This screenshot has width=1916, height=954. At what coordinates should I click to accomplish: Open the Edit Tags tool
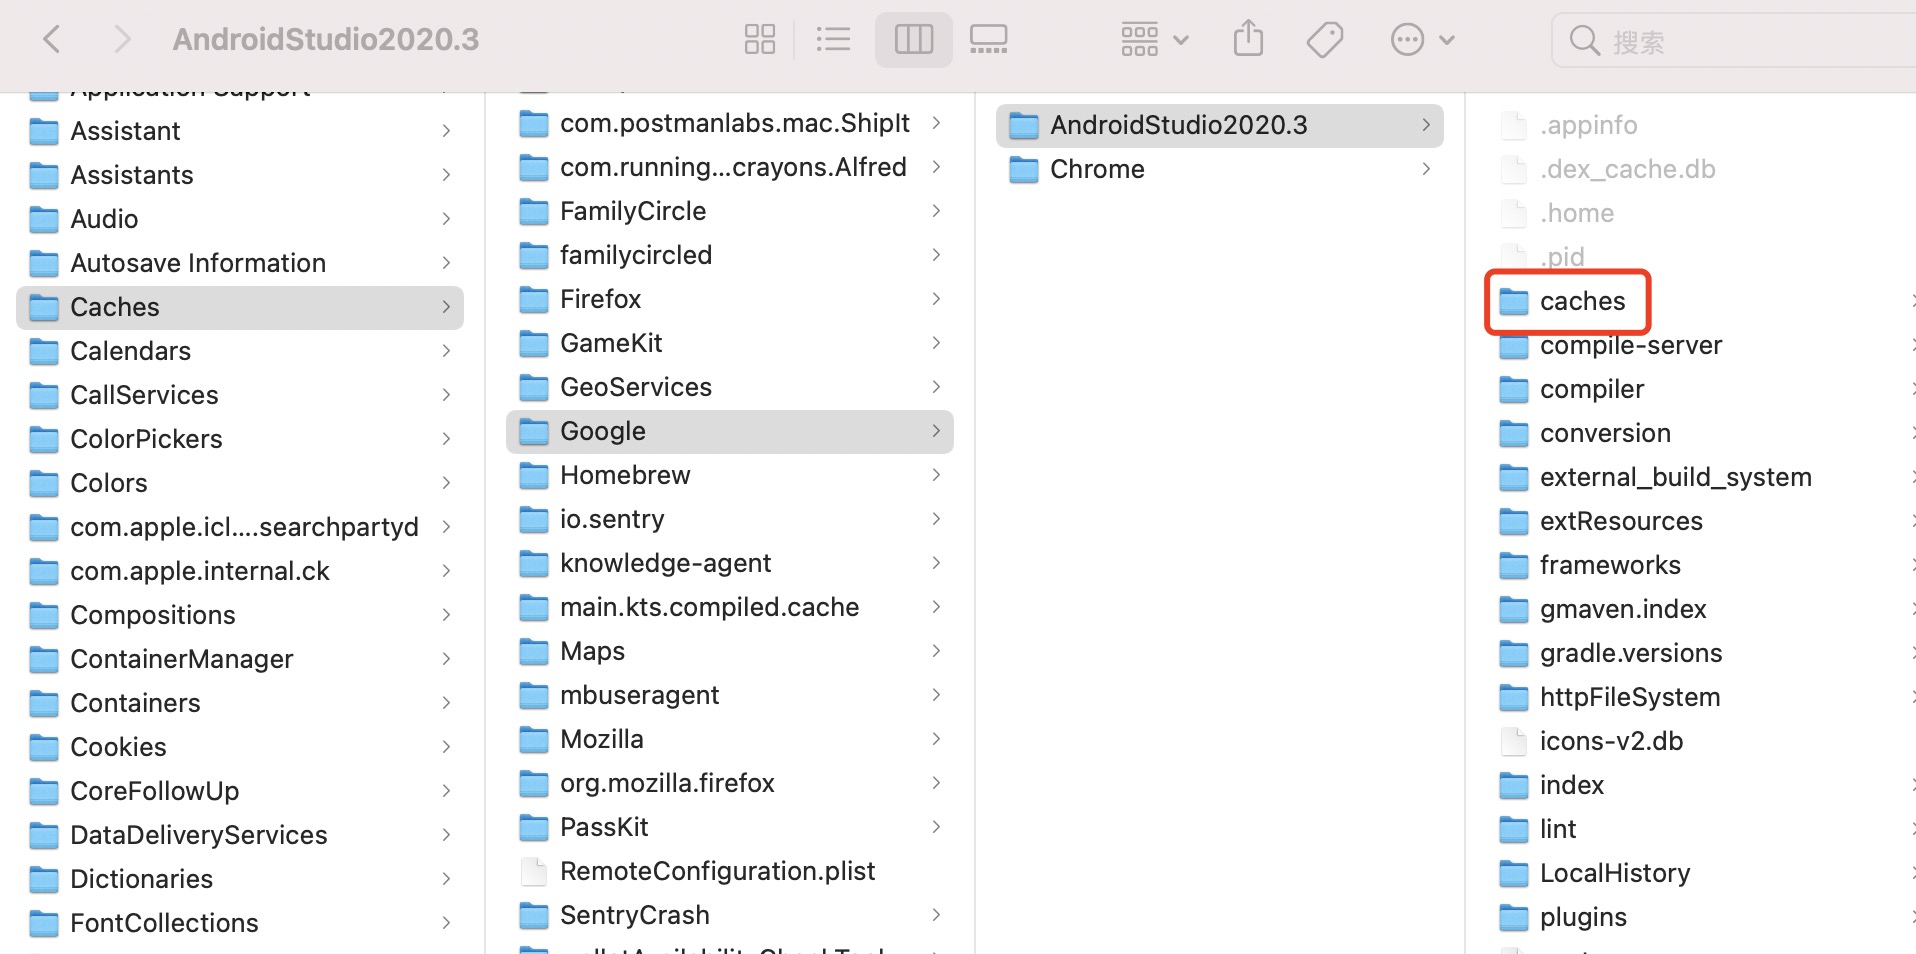pos(1325,40)
